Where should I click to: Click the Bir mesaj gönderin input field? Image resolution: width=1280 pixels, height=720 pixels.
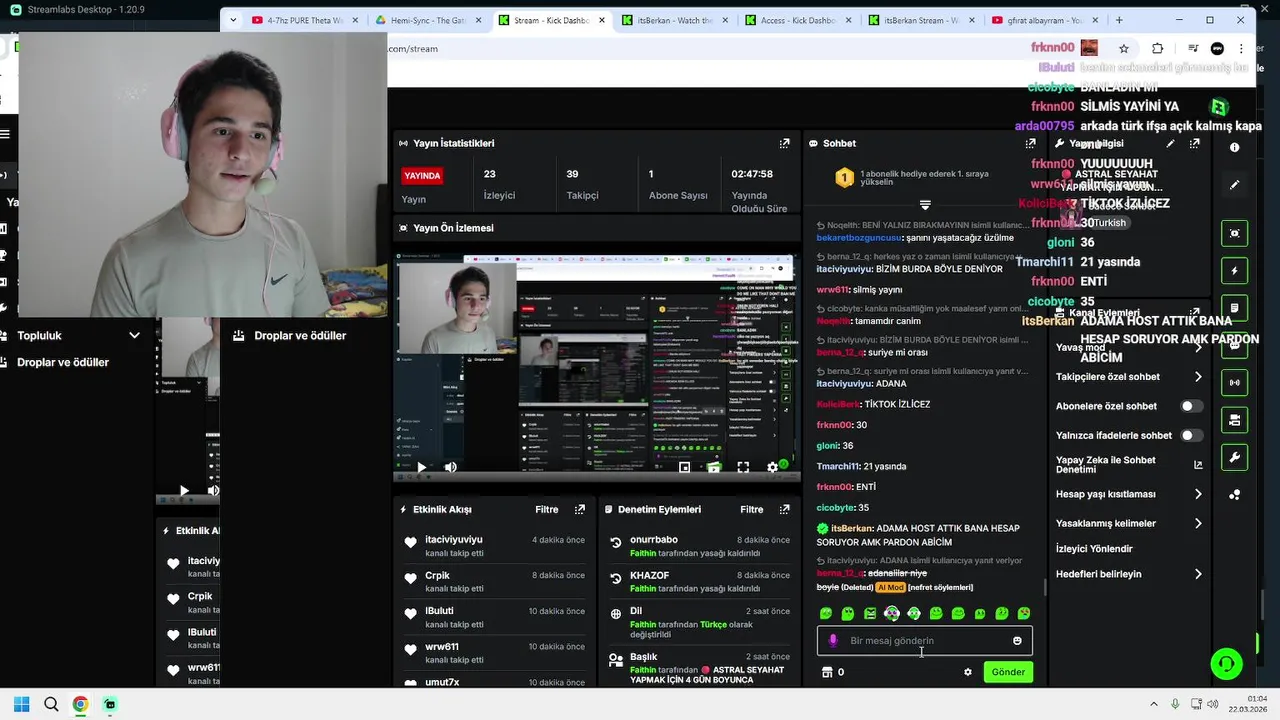click(925, 641)
